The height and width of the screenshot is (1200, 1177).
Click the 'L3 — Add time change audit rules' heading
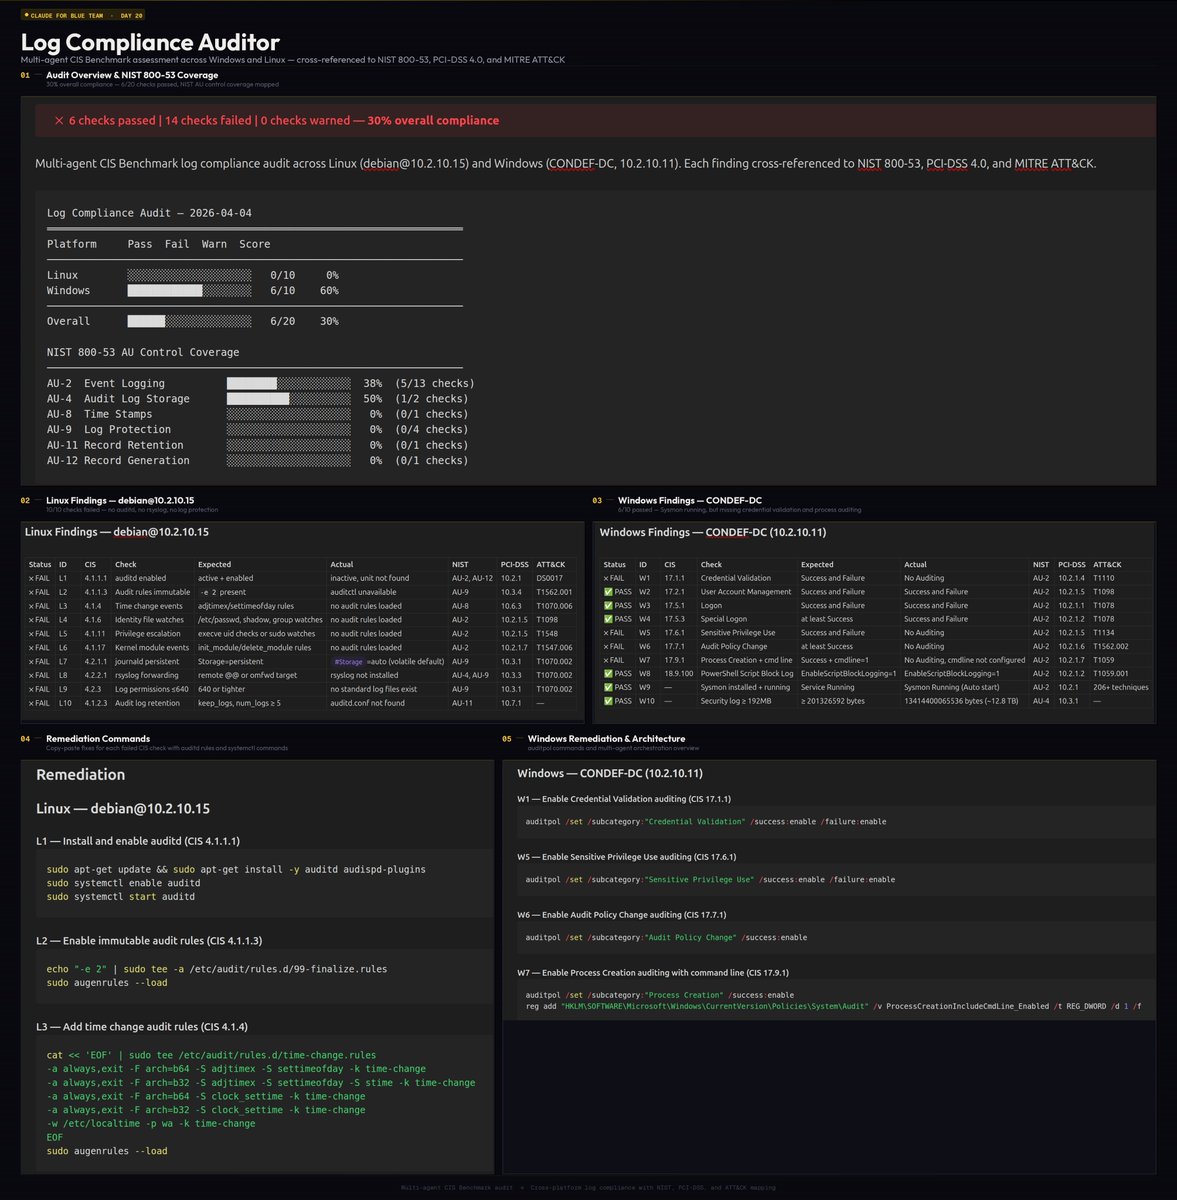click(x=142, y=1026)
